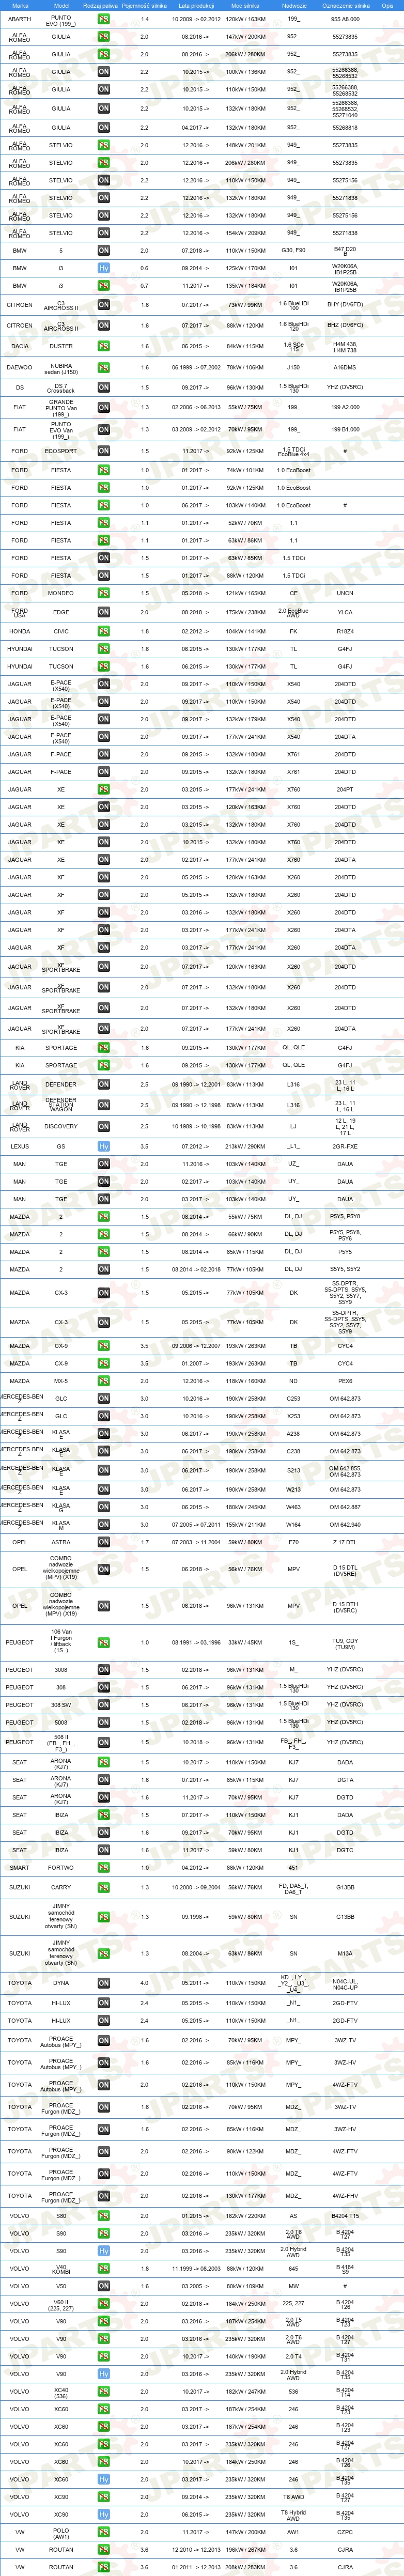Screen dimensions: 404x2576
Task: Click the ON icon in the LAND ROVER DISCOVERY row
Action: [104, 1126]
